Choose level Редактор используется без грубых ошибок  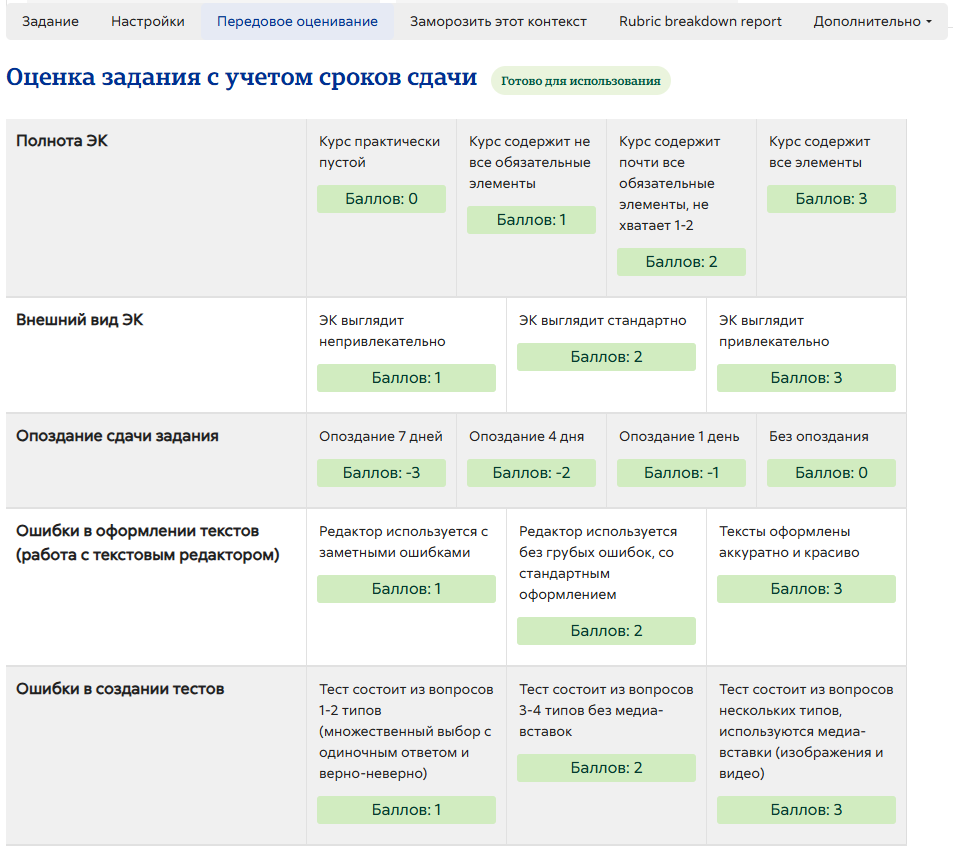(x=598, y=563)
